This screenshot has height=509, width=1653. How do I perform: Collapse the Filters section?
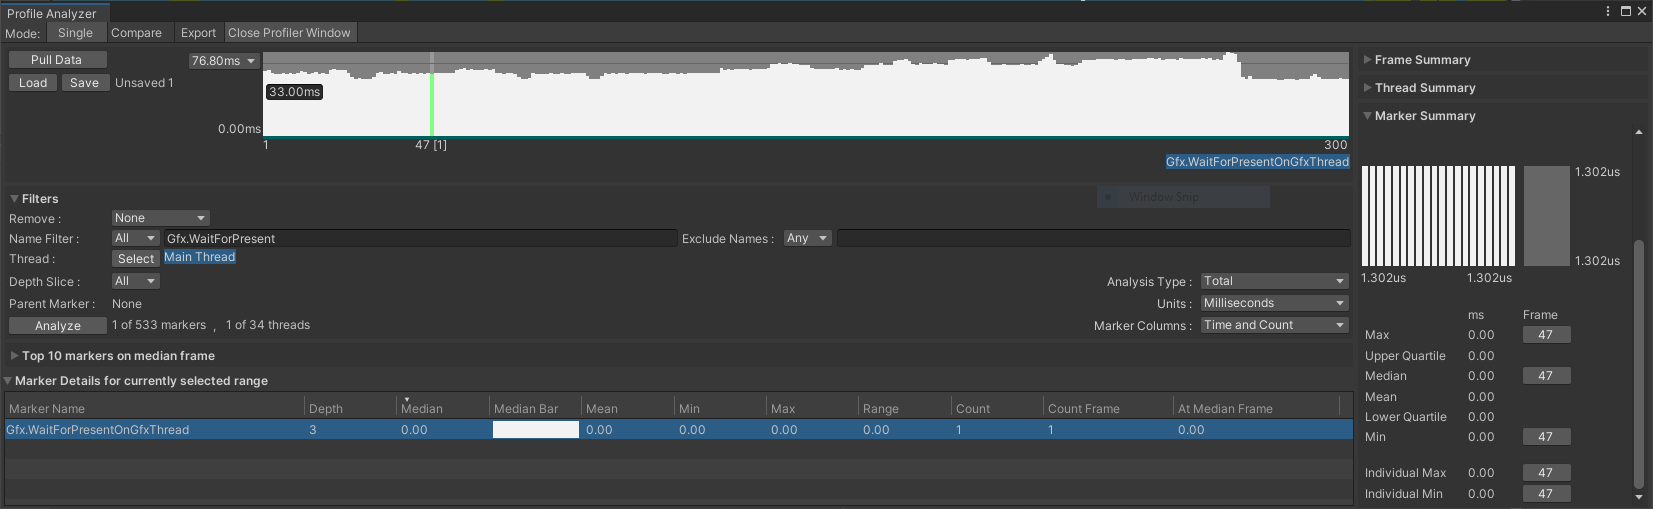click(14, 199)
